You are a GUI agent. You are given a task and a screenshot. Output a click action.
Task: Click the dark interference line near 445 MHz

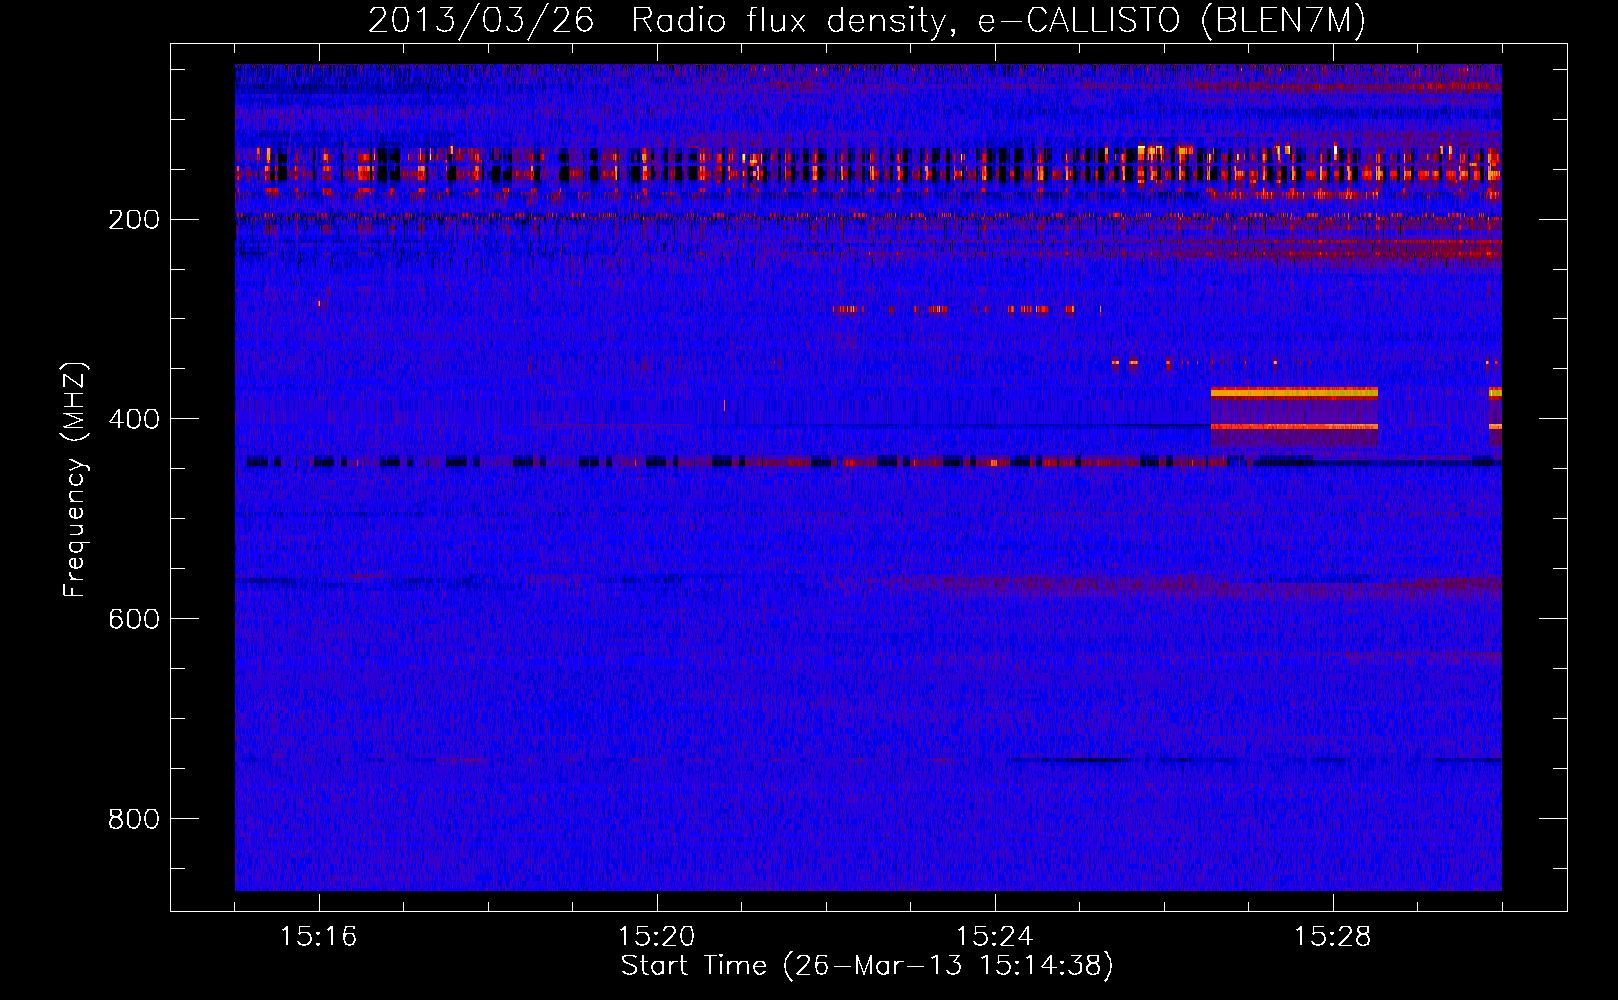[868, 462]
